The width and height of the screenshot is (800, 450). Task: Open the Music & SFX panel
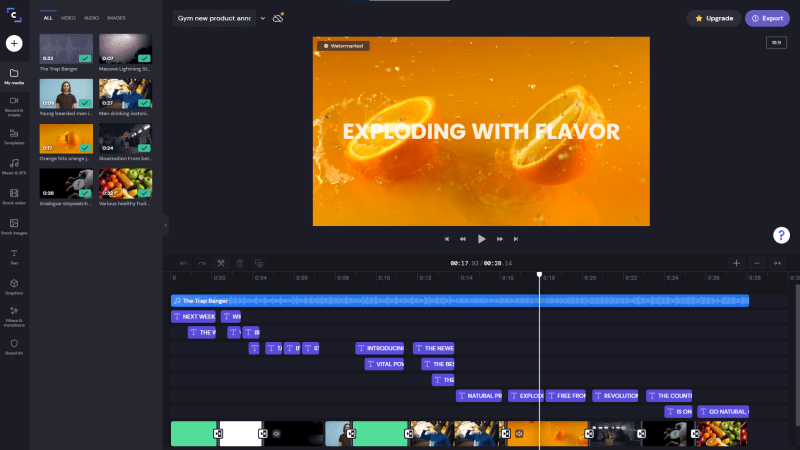(14, 165)
